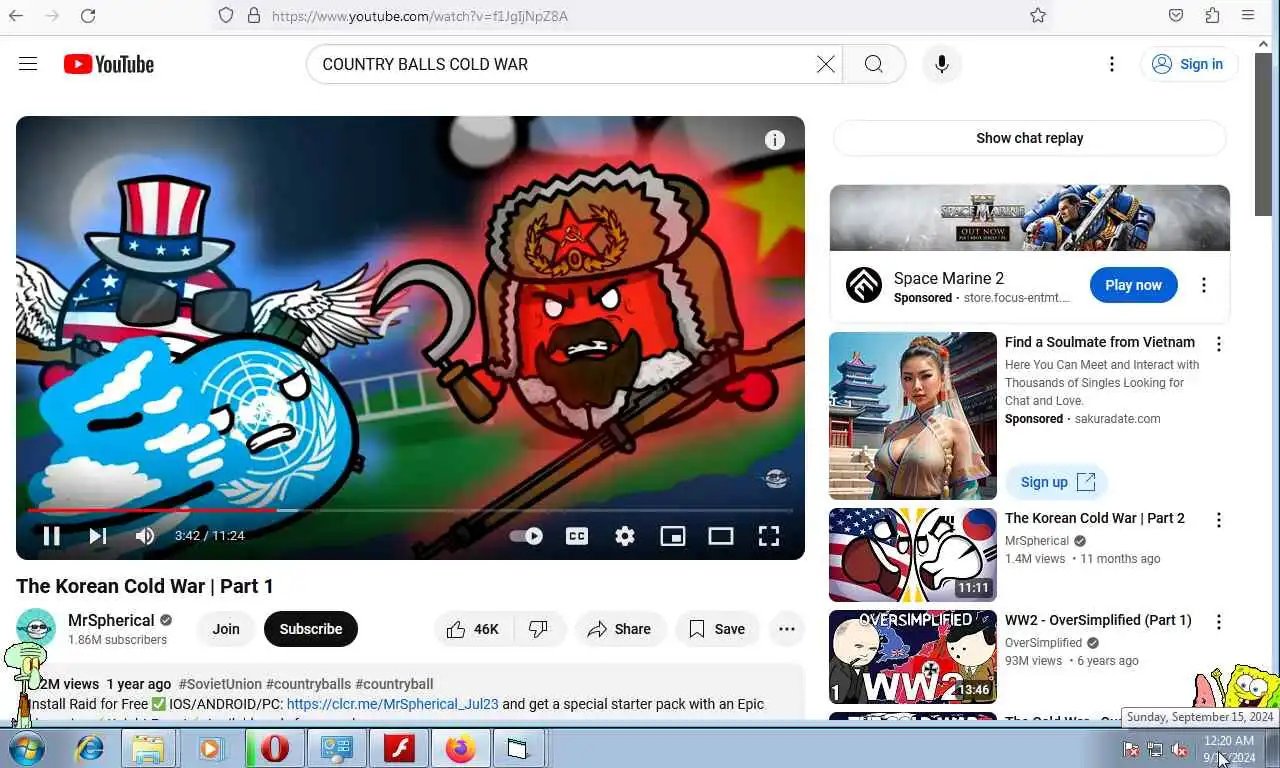
Task: Open The Korean Cold War | Part 2 title
Action: pos(1095,518)
